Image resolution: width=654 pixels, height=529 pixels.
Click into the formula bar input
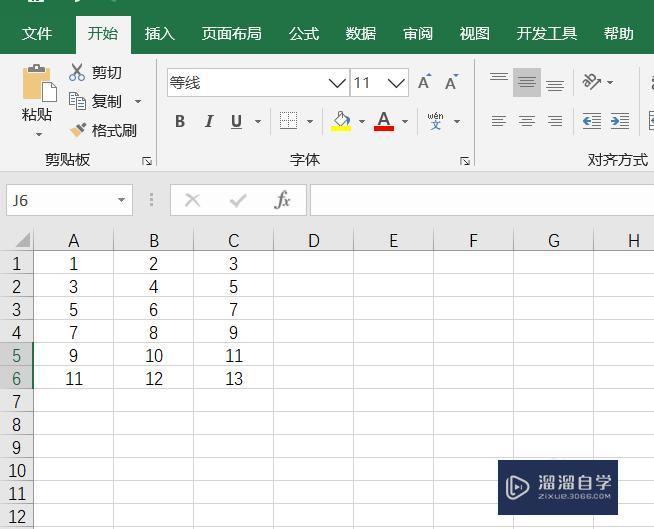pyautogui.click(x=482, y=200)
